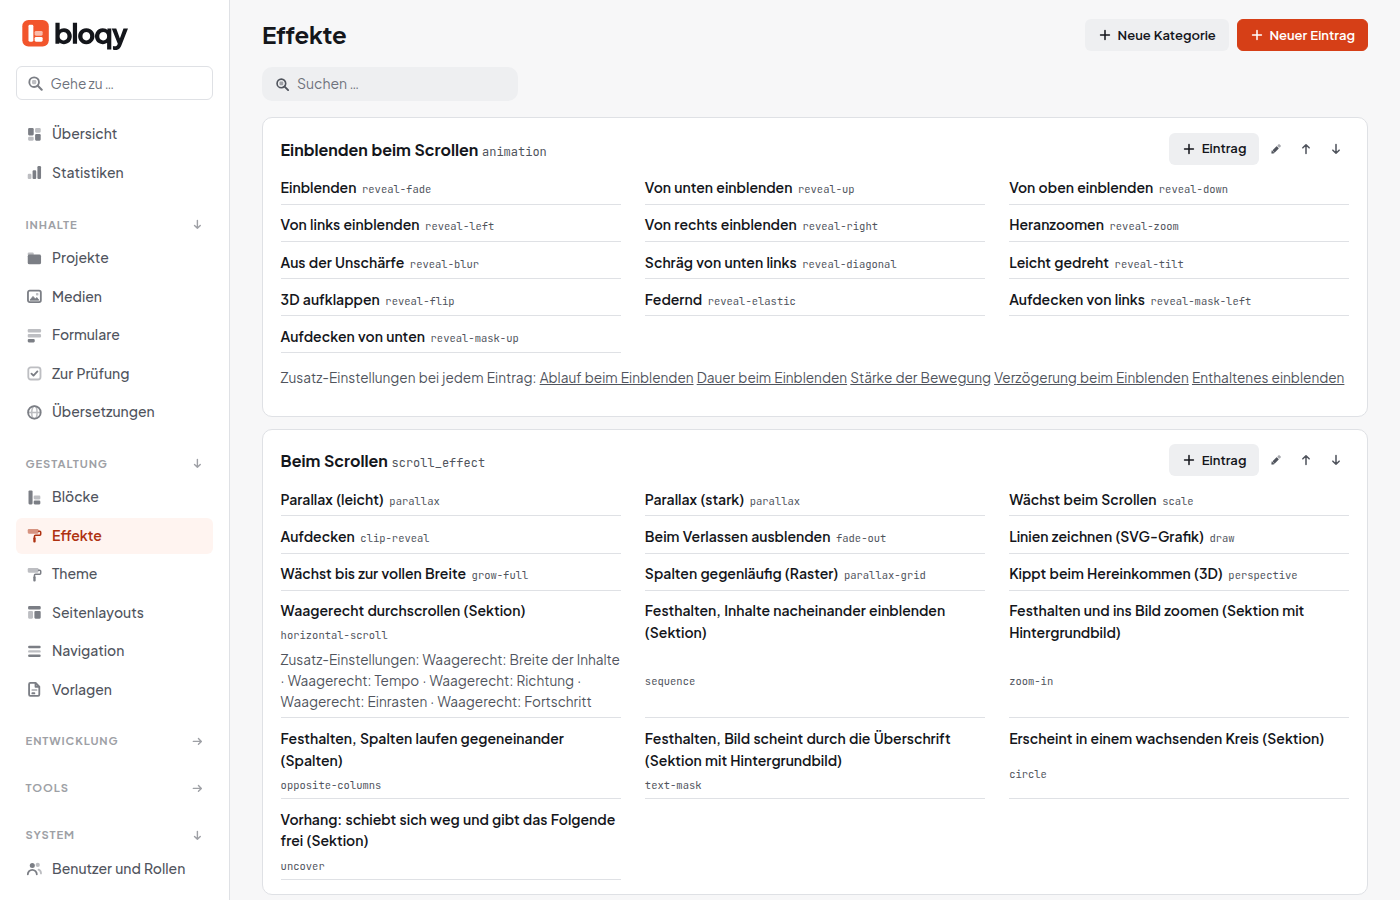This screenshot has height=900, width=1400.
Task: Move Einblenden beim Scrollen category down
Action: pyautogui.click(x=1335, y=149)
